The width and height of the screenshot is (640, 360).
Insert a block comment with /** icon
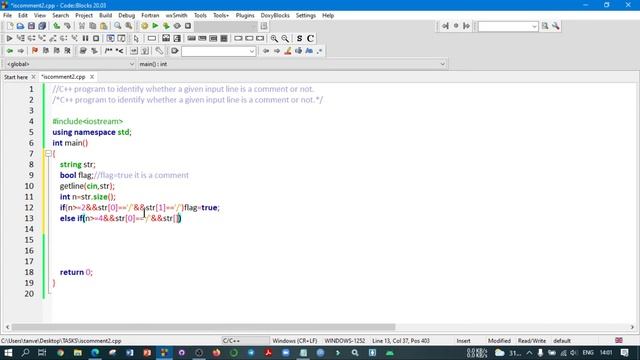(x=109, y=51)
